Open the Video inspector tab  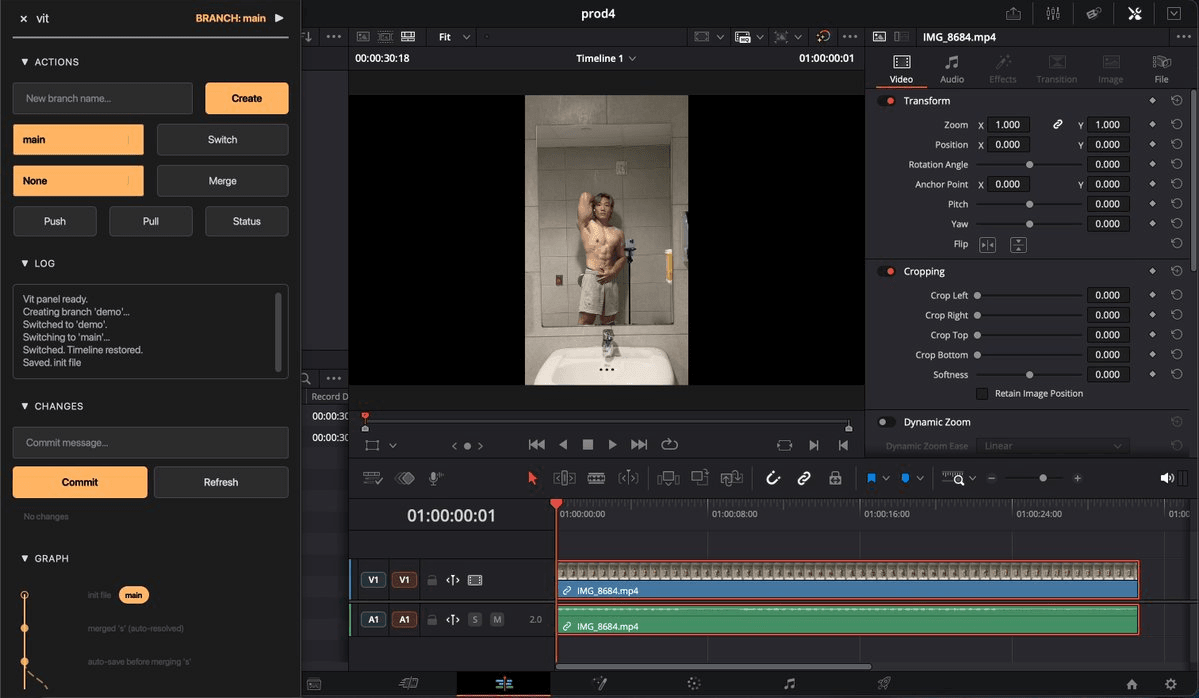[x=902, y=69]
